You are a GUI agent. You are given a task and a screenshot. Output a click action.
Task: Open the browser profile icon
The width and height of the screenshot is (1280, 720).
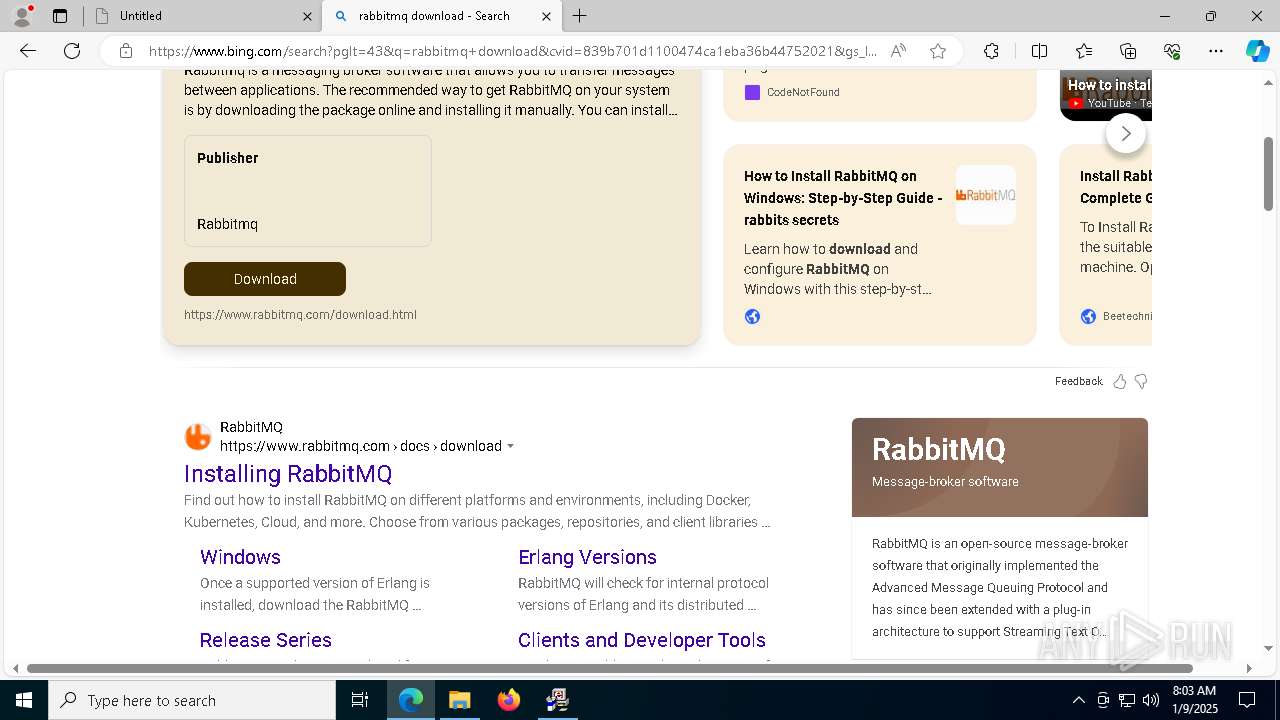[x=22, y=16]
